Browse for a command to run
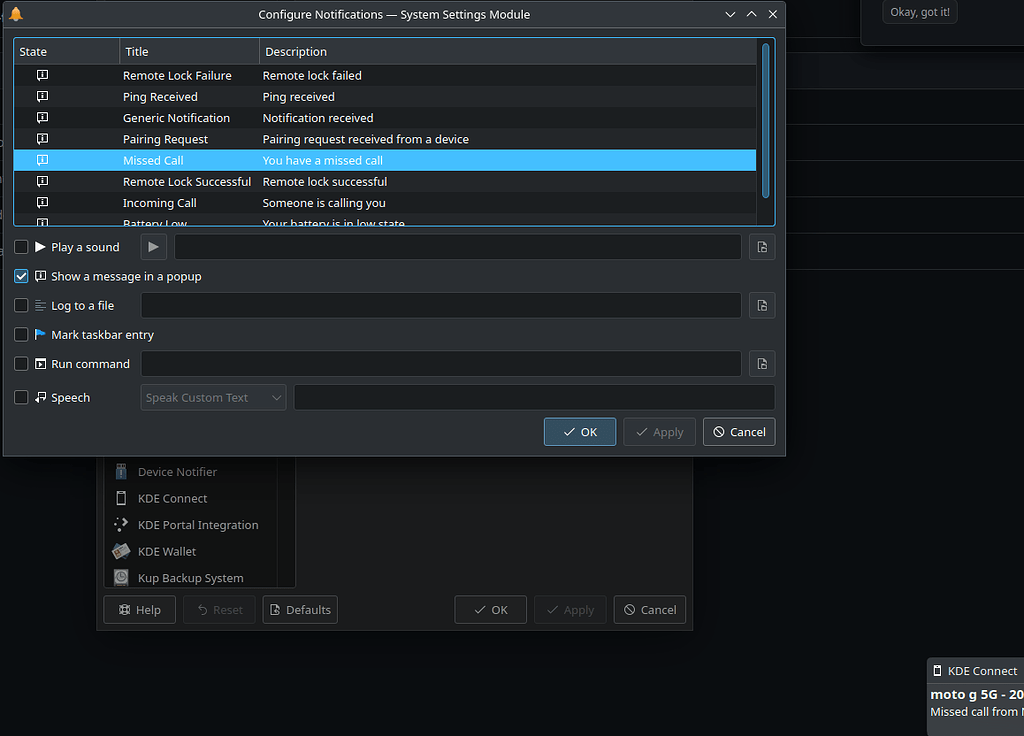Screen dimensions: 1024x736 click(x=762, y=364)
